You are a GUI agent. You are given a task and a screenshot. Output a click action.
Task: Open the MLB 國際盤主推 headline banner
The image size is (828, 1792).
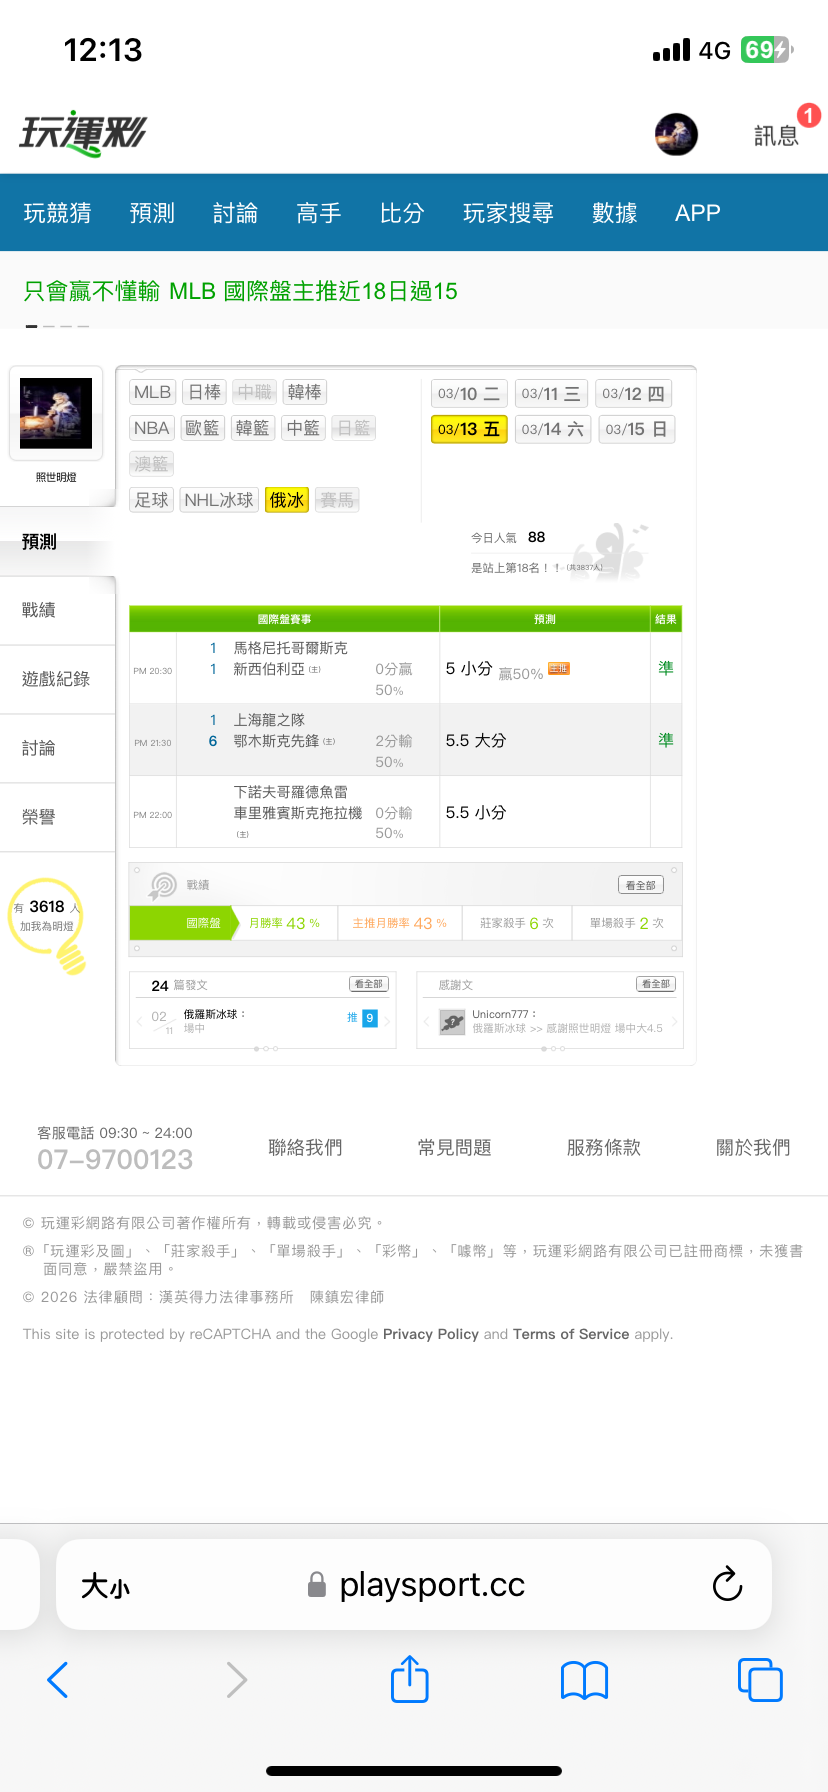[x=241, y=291]
